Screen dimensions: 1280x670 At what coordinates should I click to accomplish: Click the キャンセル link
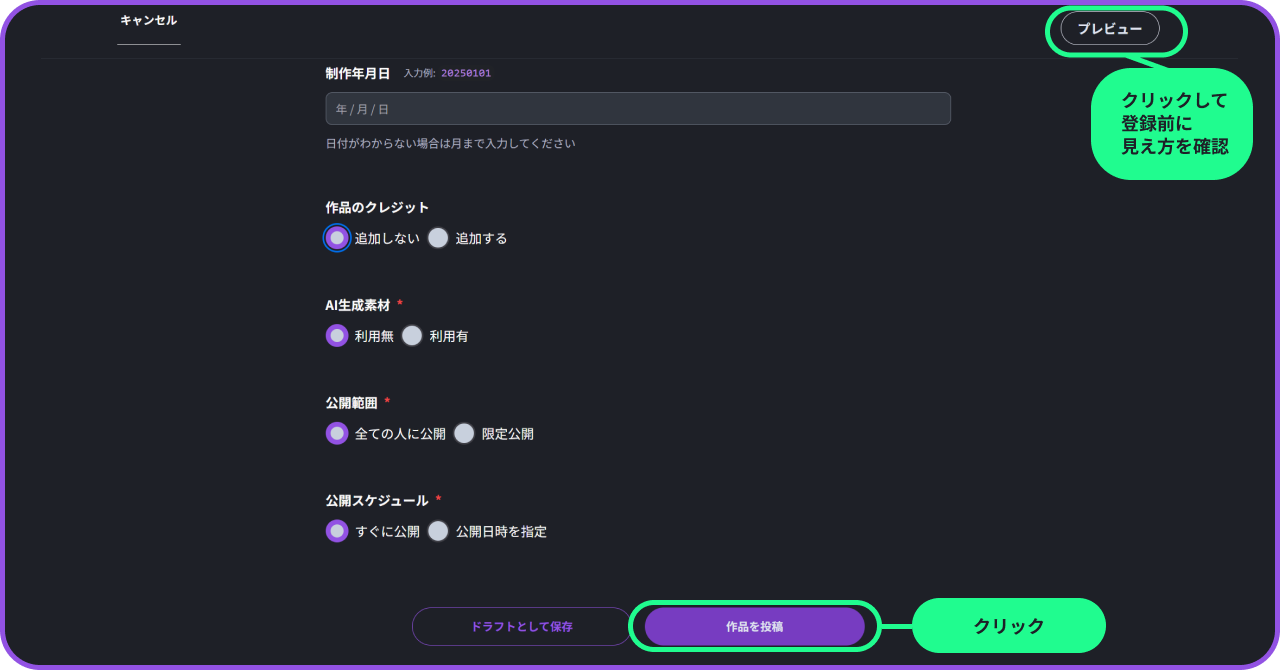pos(148,20)
